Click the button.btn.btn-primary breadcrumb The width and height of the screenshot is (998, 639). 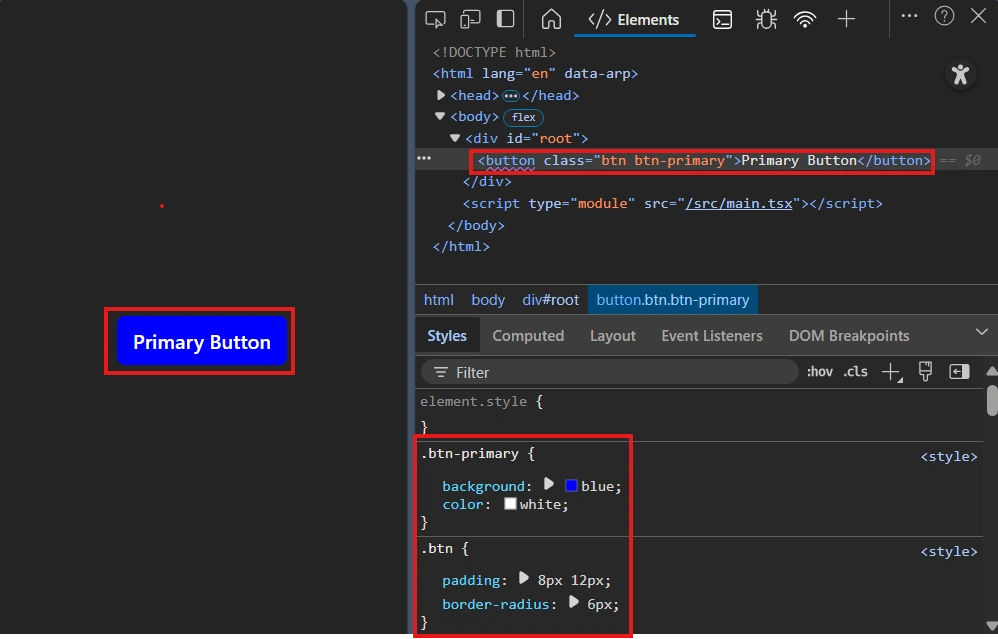point(673,300)
